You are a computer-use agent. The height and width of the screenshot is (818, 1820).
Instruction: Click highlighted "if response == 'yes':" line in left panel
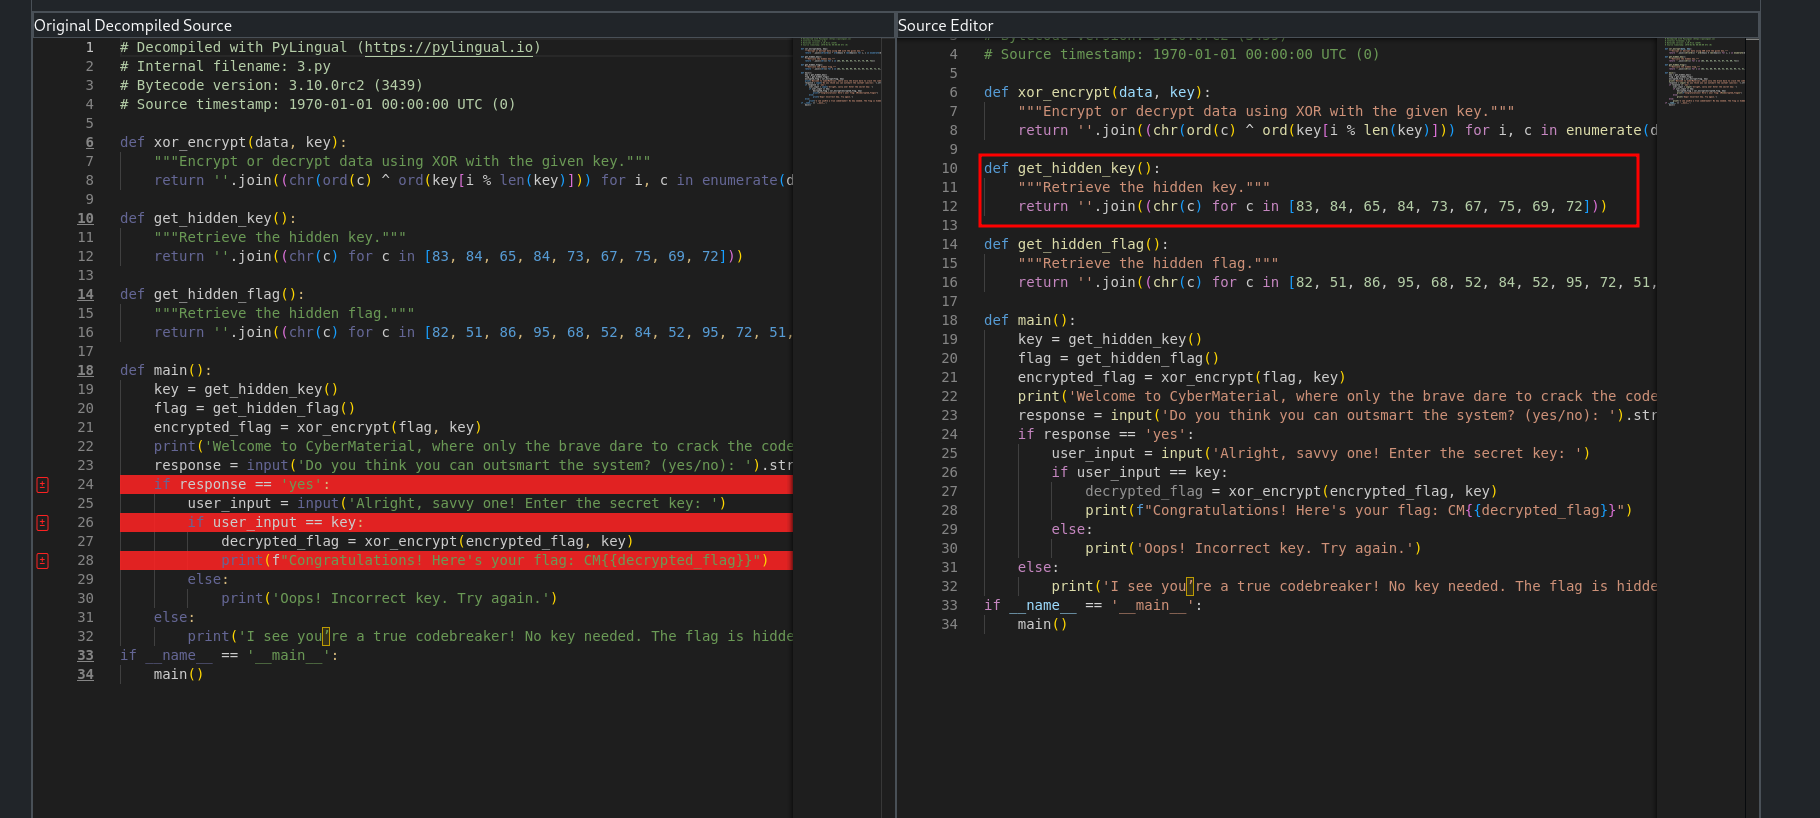tap(456, 485)
